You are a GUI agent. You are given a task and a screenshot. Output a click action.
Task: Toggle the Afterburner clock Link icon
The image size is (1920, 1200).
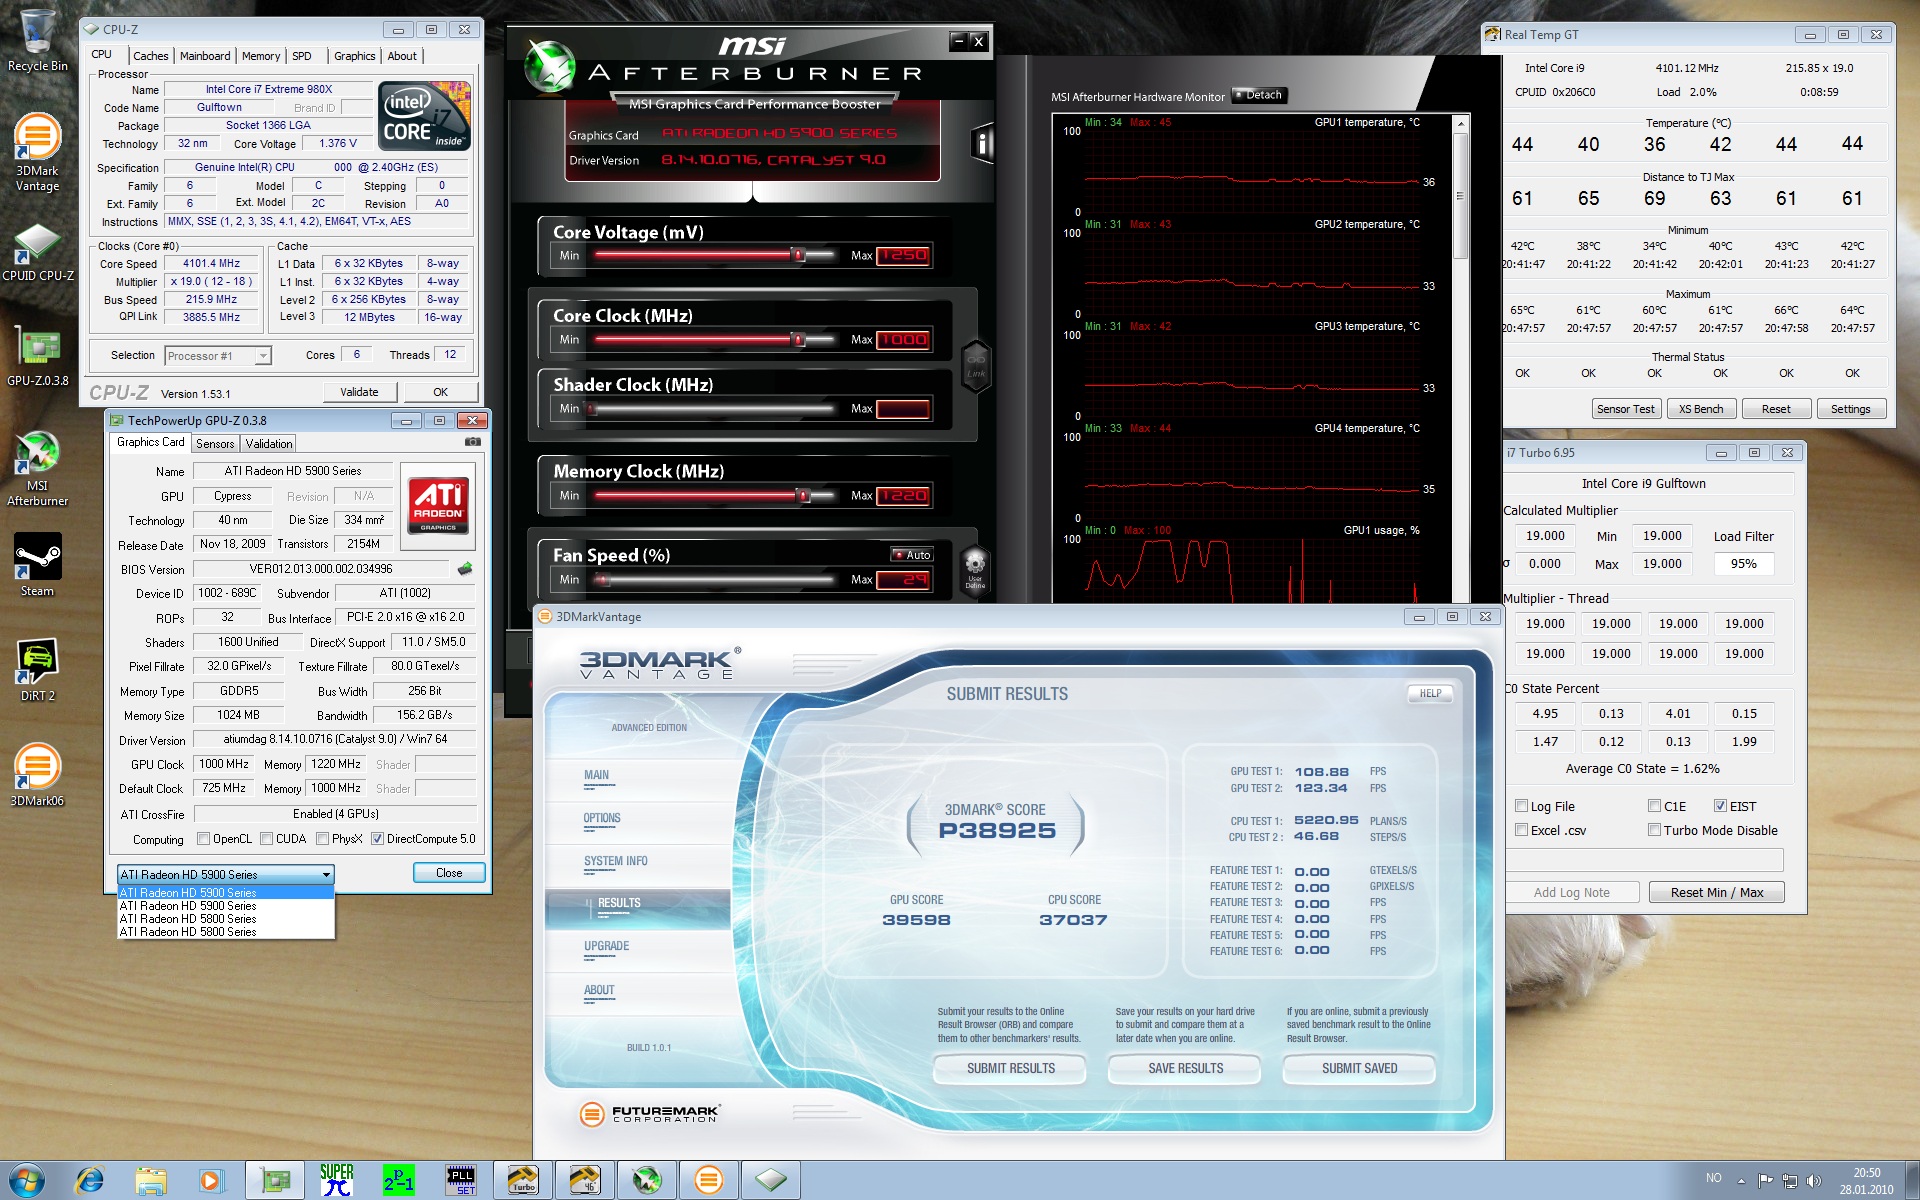(976, 365)
